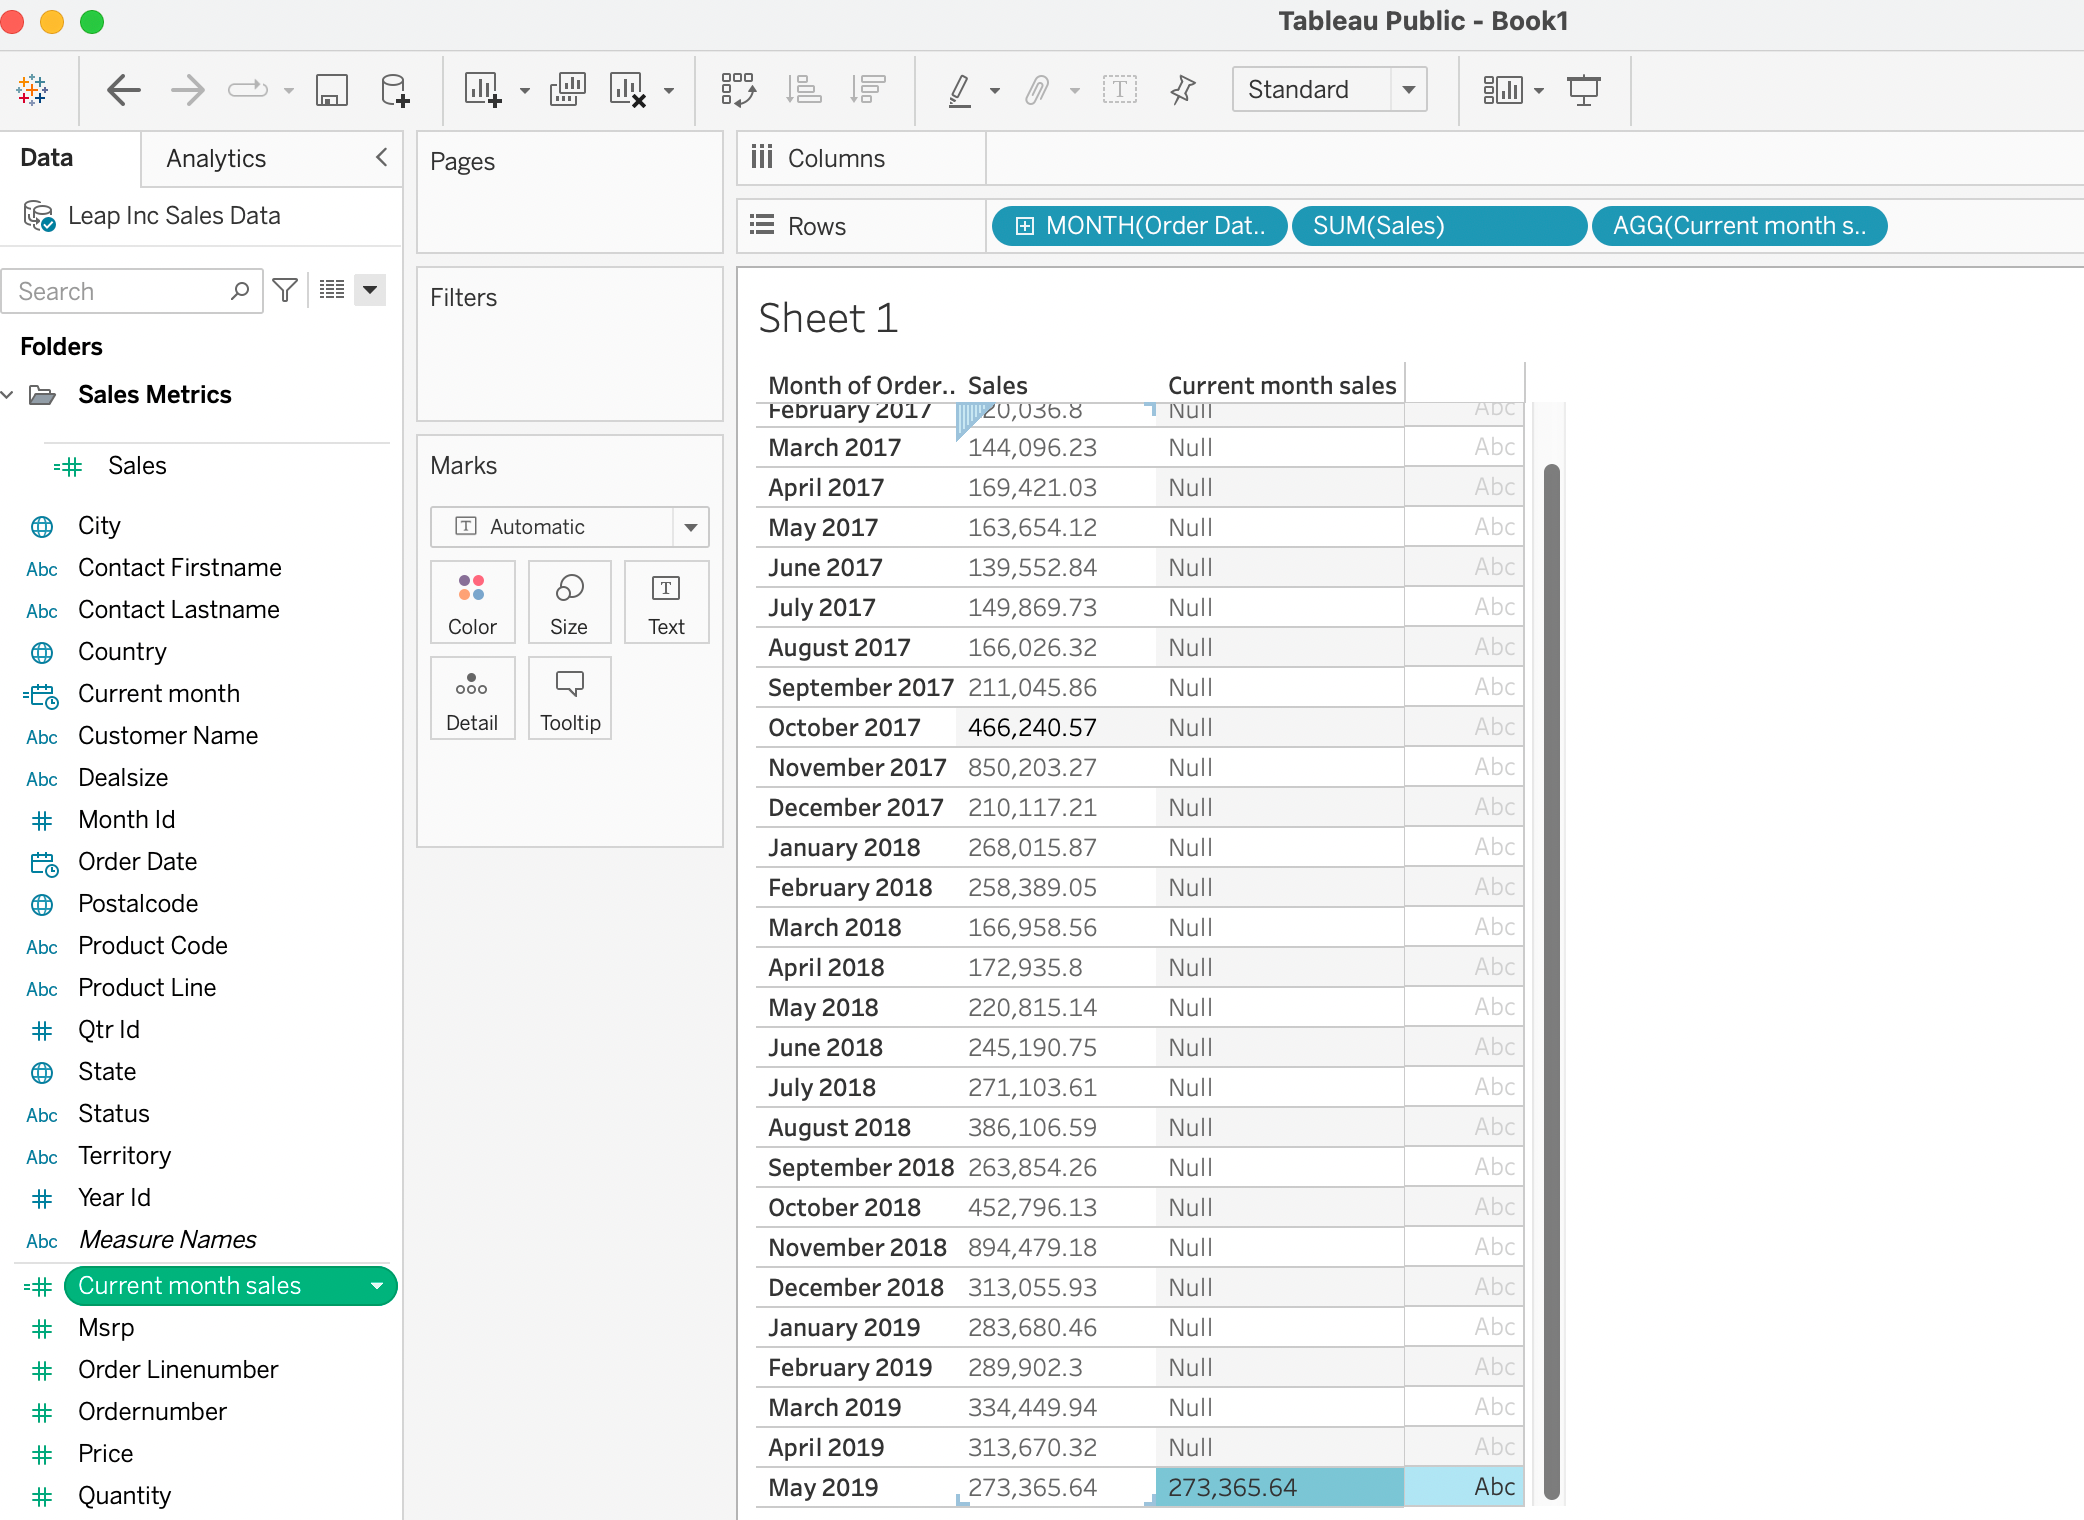This screenshot has height=1520, width=2084.
Task: Click the Tableau logo start page icon
Action: 32,90
